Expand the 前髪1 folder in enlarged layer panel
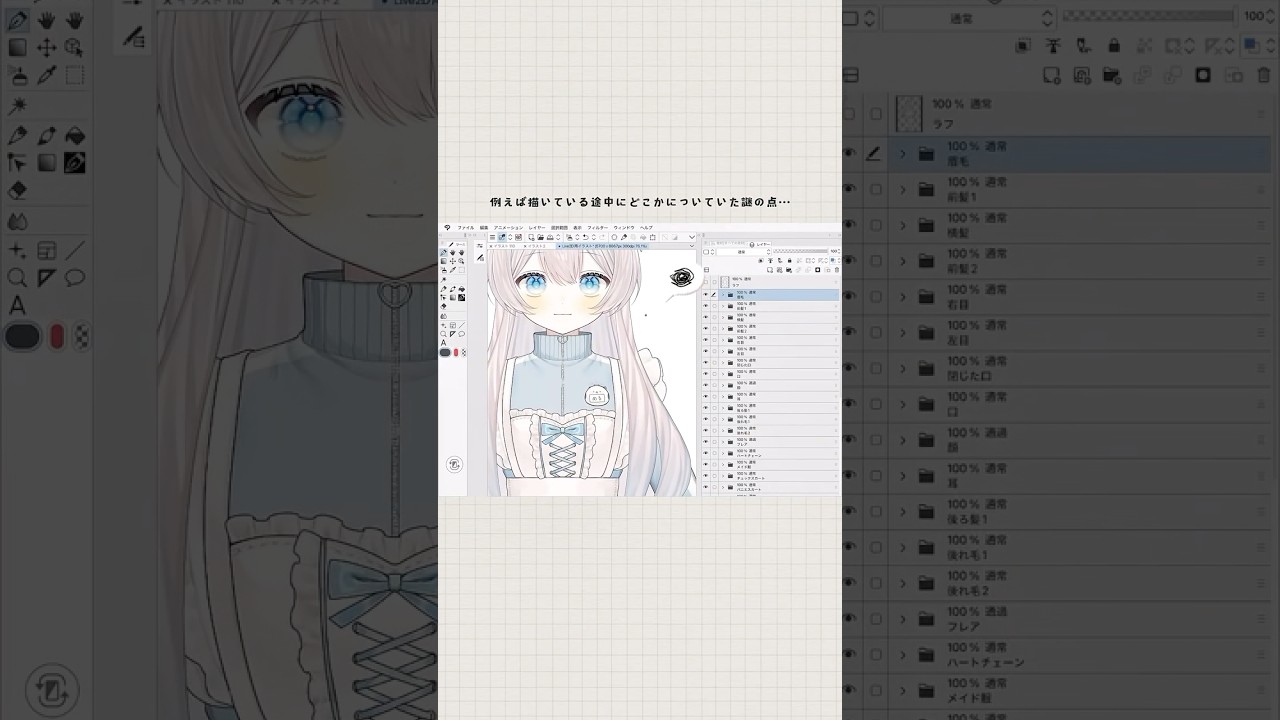 point(903,189)
